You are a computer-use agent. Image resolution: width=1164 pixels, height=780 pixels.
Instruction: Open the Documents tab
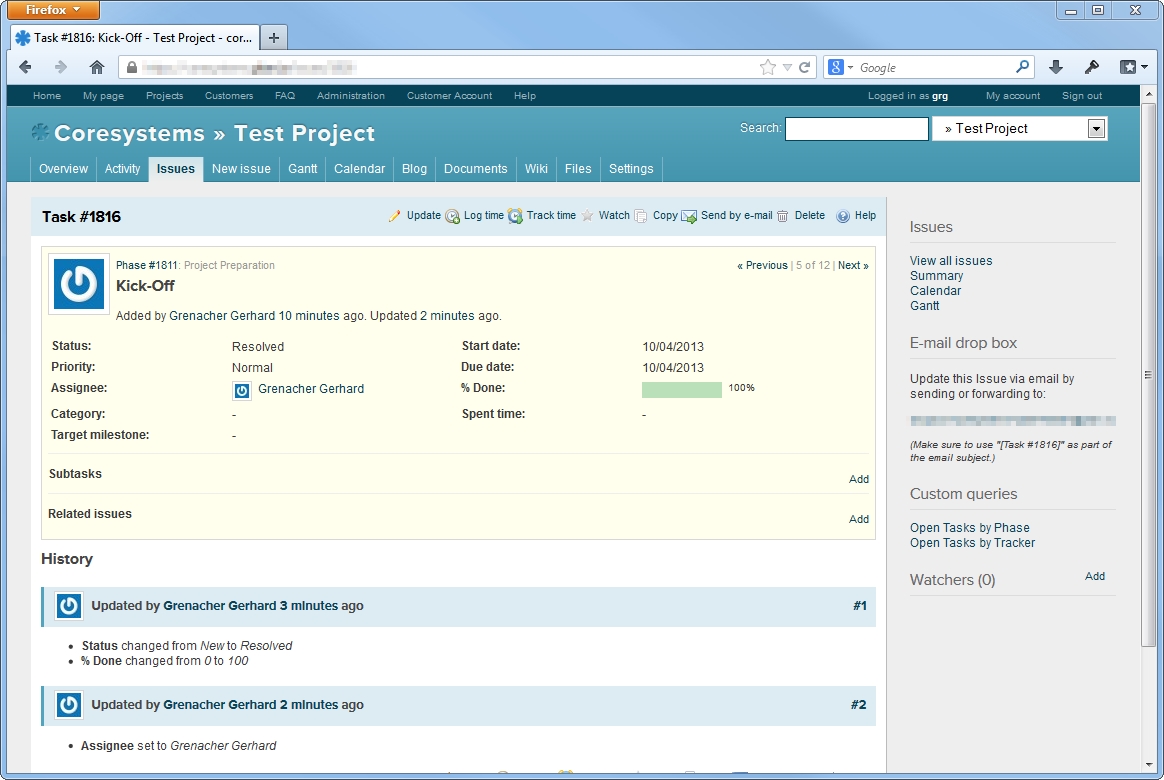click(x=476, y=169)
